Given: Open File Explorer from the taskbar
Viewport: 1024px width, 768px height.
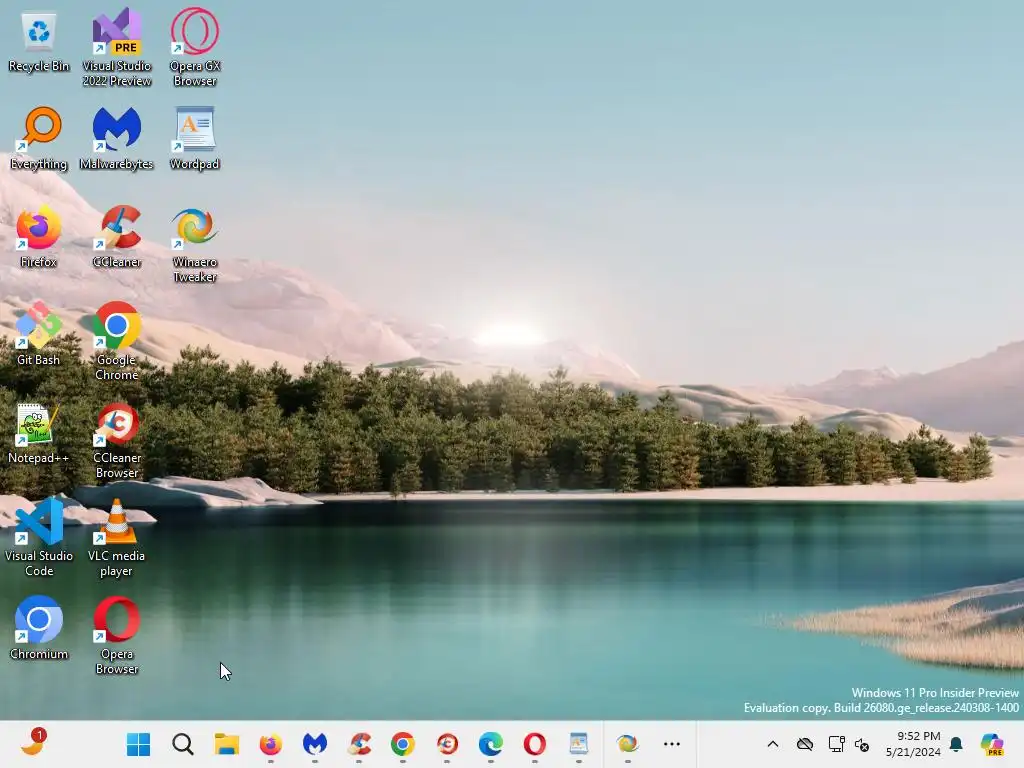Looking at the screenshot, I should tap(227, 744).
